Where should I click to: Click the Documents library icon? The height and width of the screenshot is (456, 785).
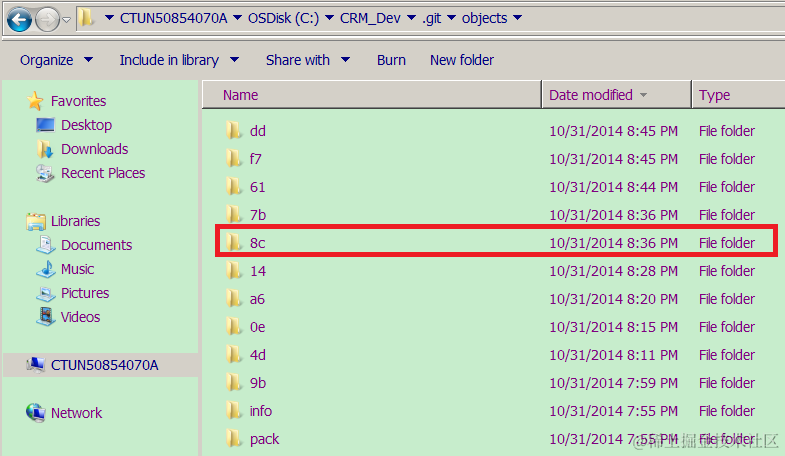[46, 244]
